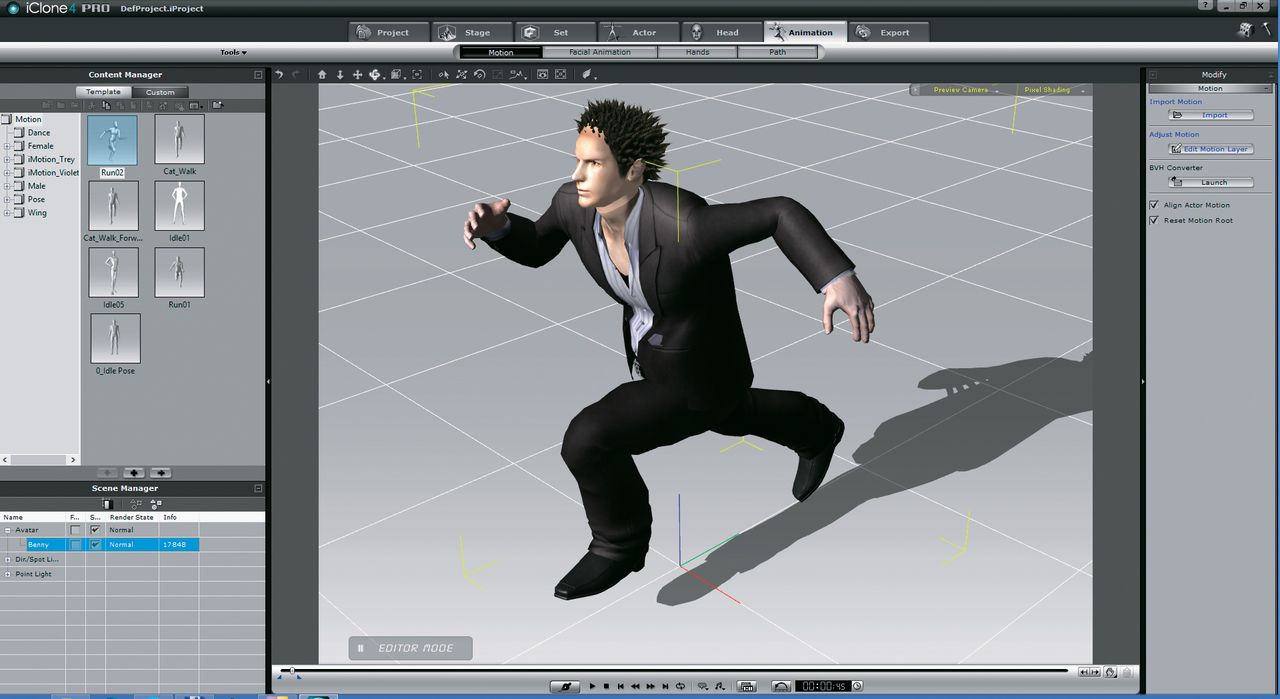Click the plus add button below content list
Image resolution: width=1280 pixels, height=699 pixels.
[134, 472]
